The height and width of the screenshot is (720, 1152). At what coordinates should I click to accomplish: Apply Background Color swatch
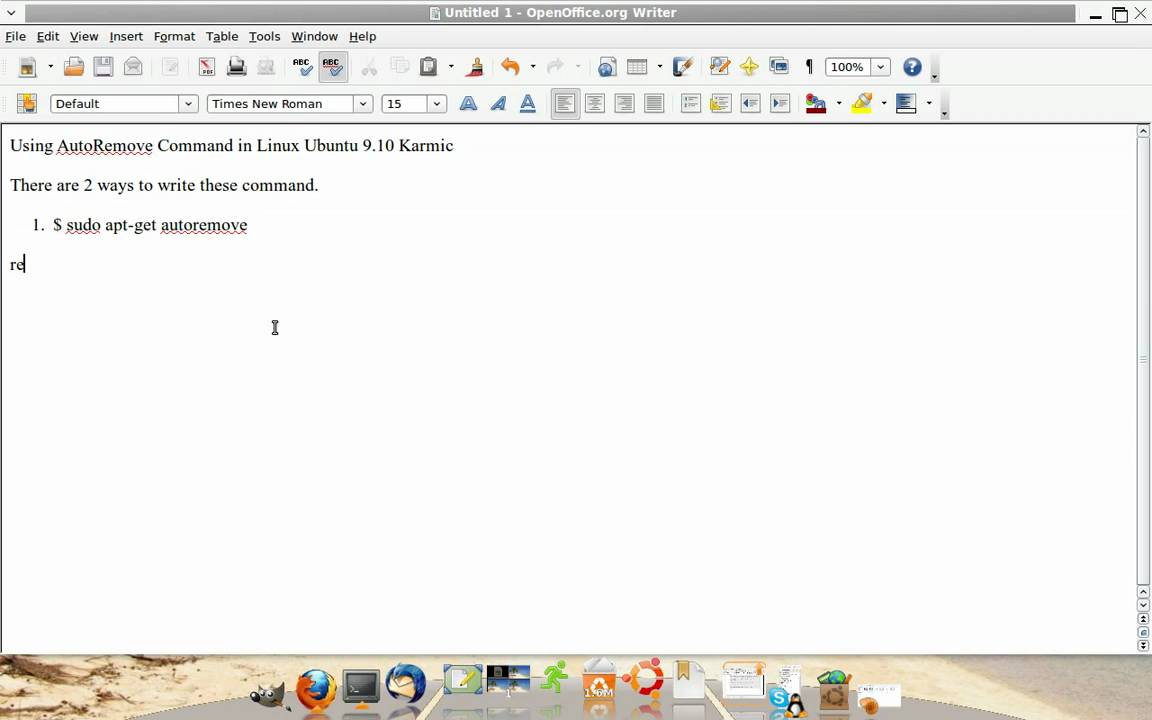(906, 104)
